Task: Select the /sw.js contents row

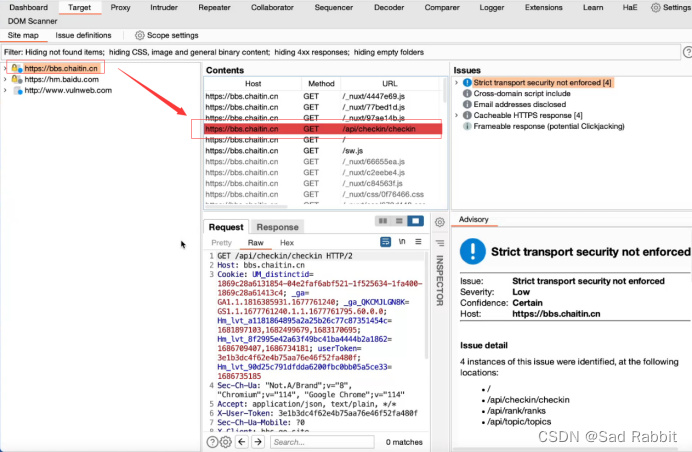Action: [x=323, y=151]
